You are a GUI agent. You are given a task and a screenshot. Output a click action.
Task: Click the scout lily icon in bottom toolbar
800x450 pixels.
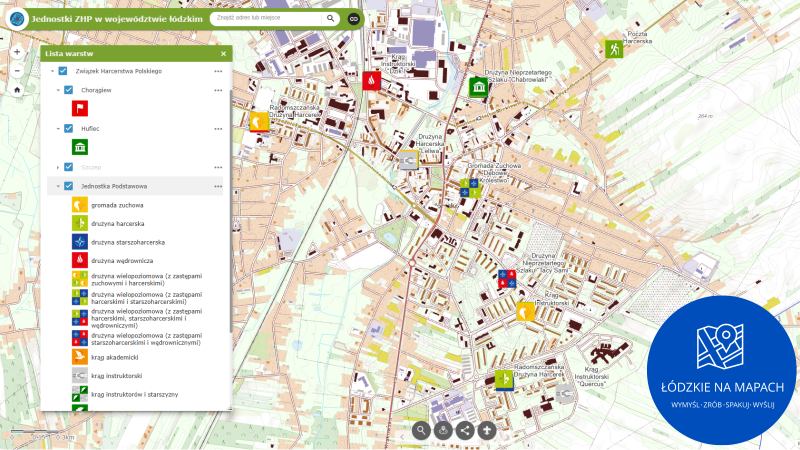pos(487,430)
